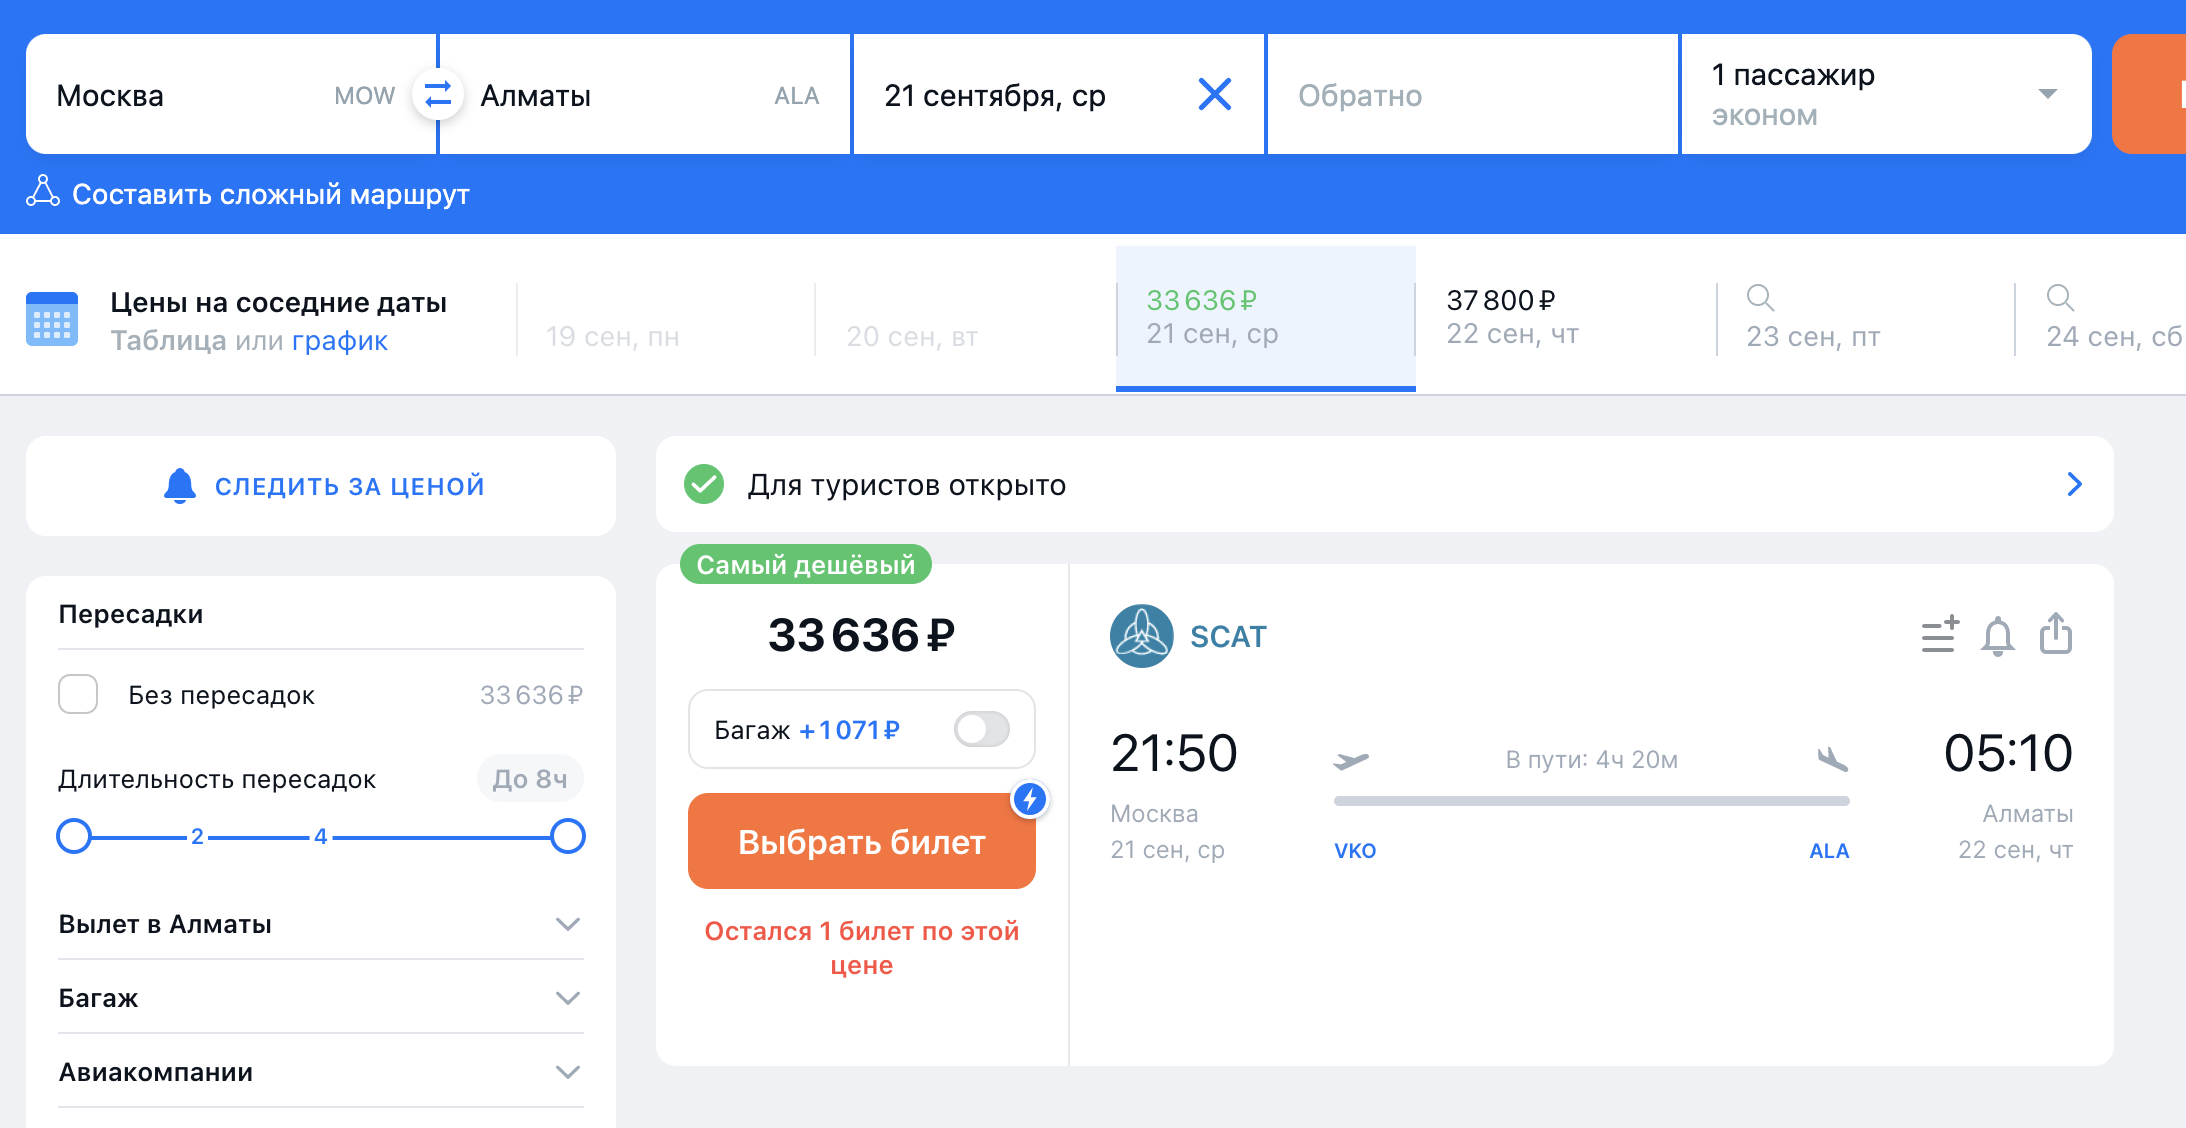Open the график link

coord(339,341)
